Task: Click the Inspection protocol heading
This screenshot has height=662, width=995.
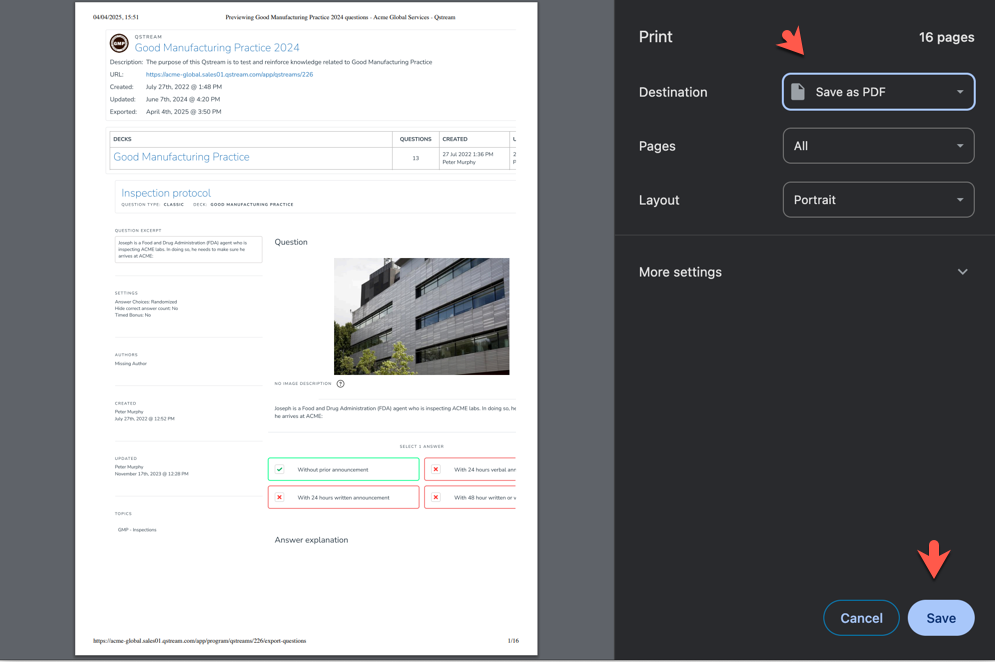Action: point(166,193)
